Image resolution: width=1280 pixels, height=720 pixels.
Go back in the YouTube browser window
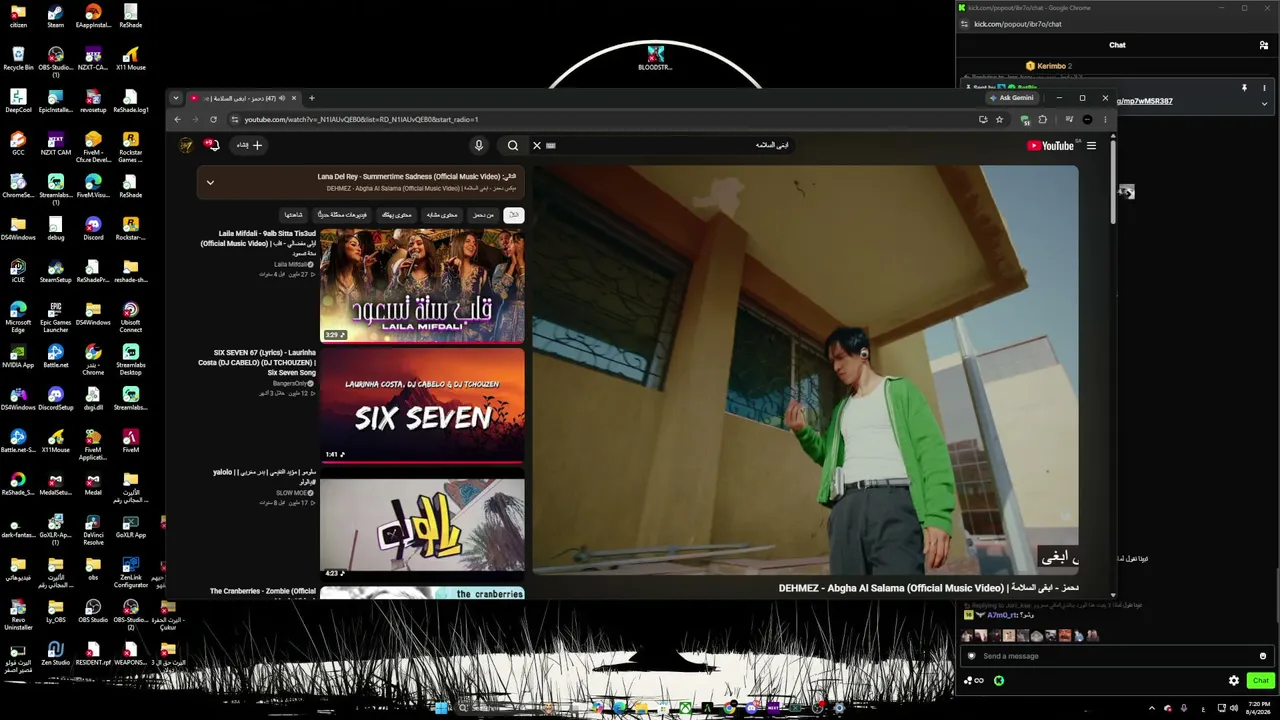(x=178, y=119)
